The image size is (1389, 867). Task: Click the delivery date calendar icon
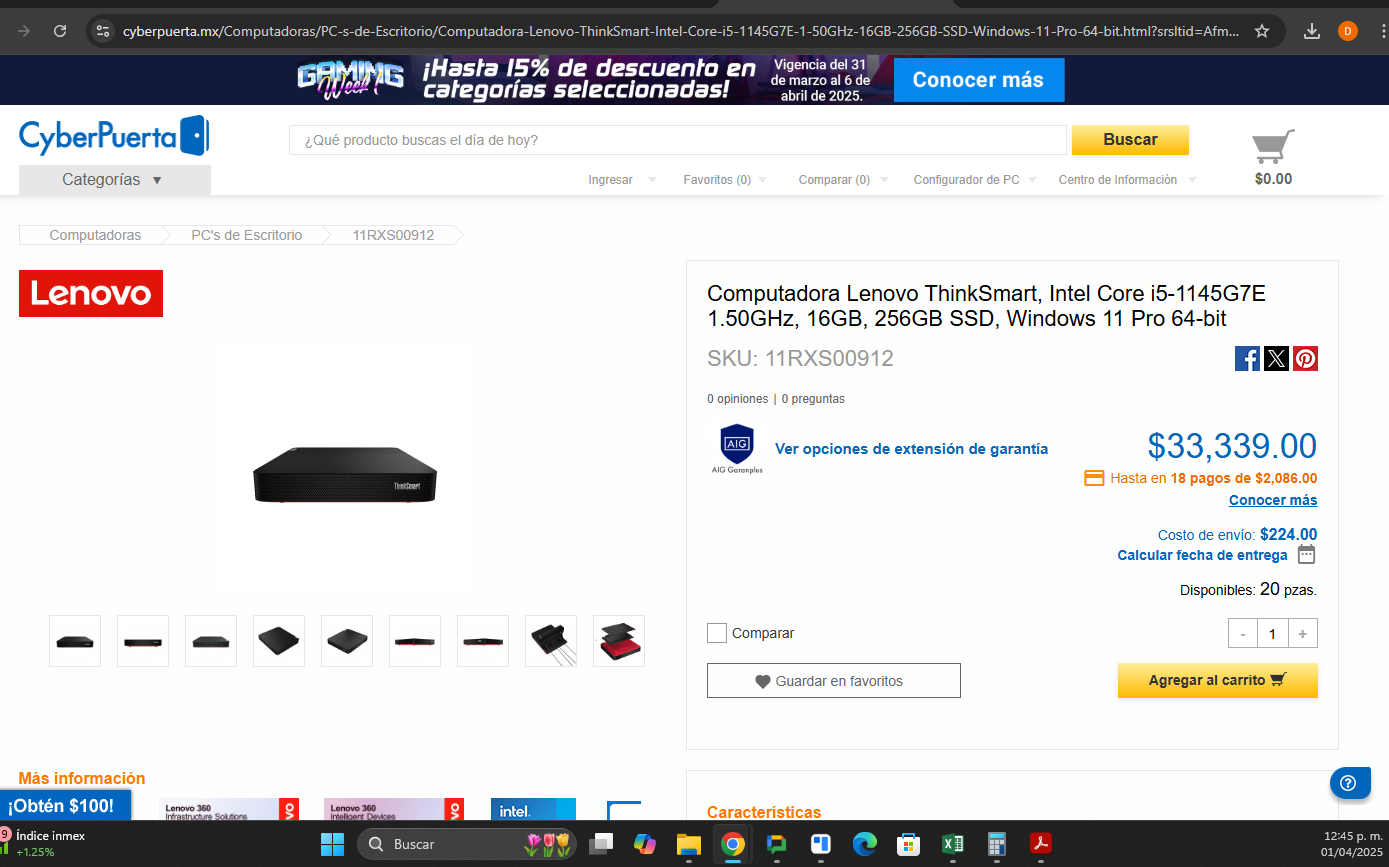[1306, 554]
